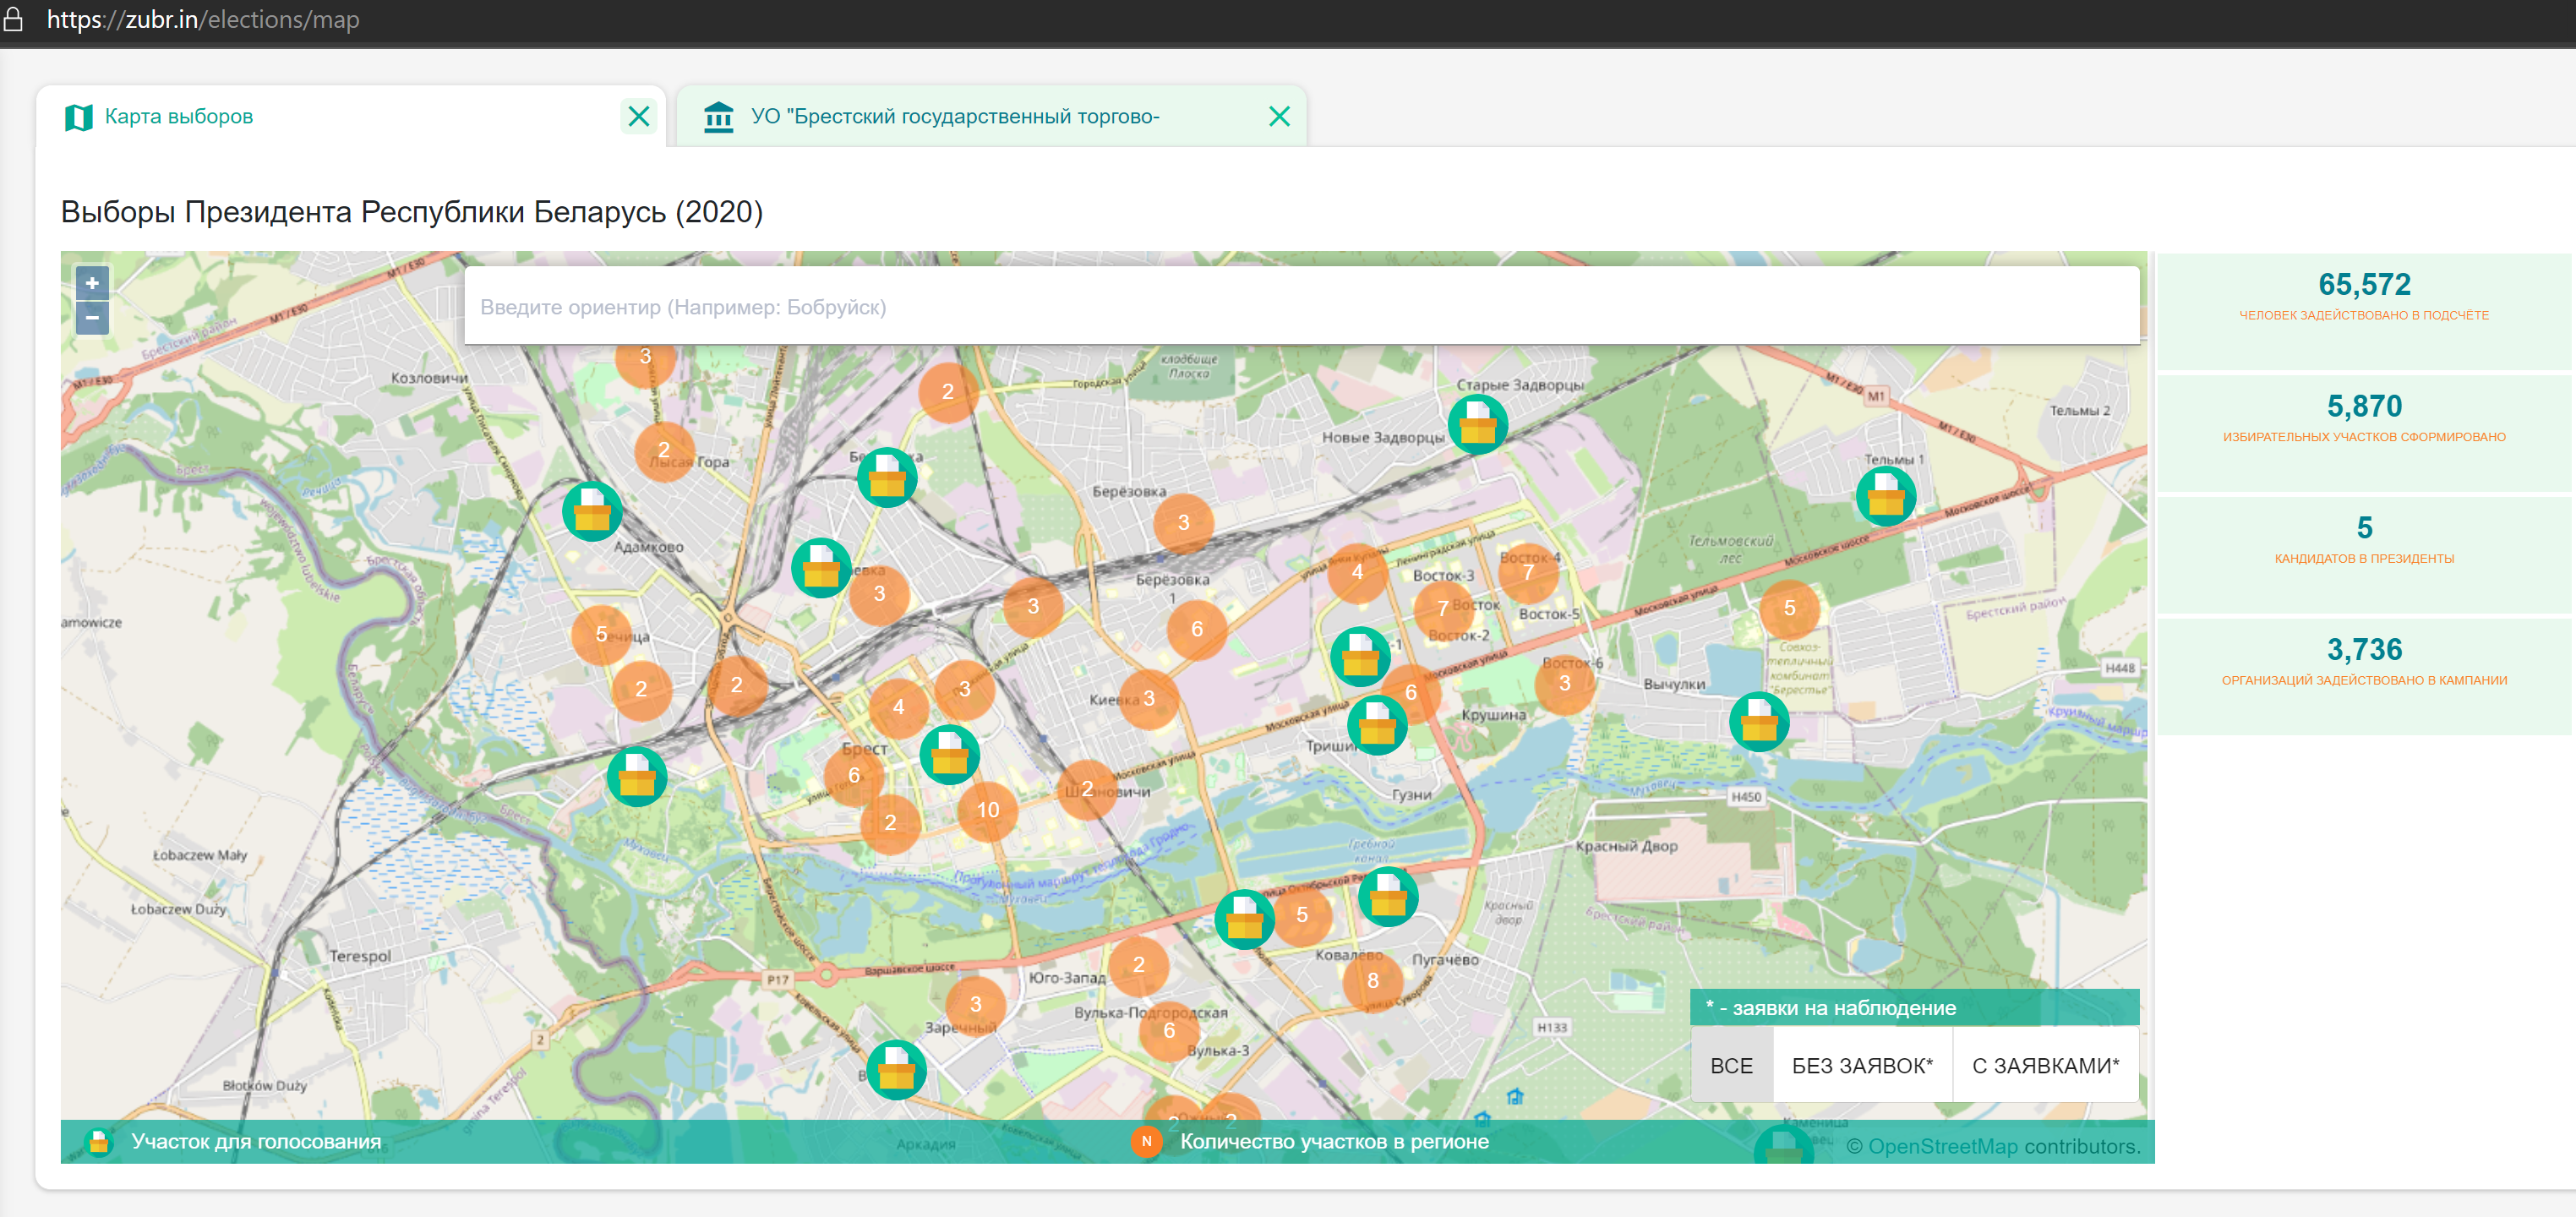Open polling station marker above Адамково
Viewport: 2576px width, 1217px height.
pyautogui.click(x=592, y=511)
